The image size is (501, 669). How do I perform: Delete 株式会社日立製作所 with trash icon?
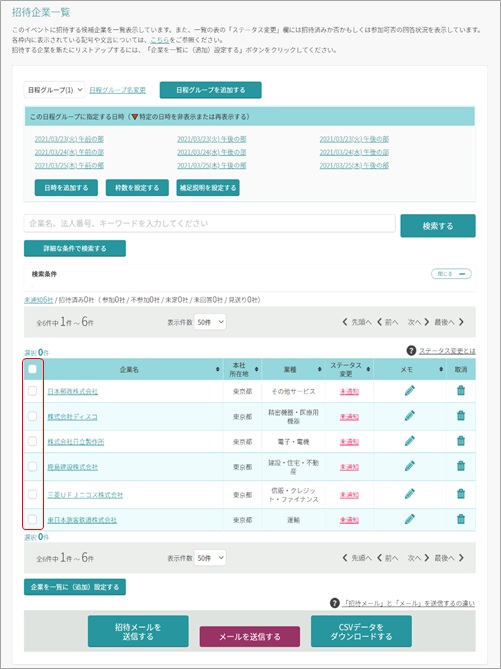pyautogui.click(x=461, y=441)
